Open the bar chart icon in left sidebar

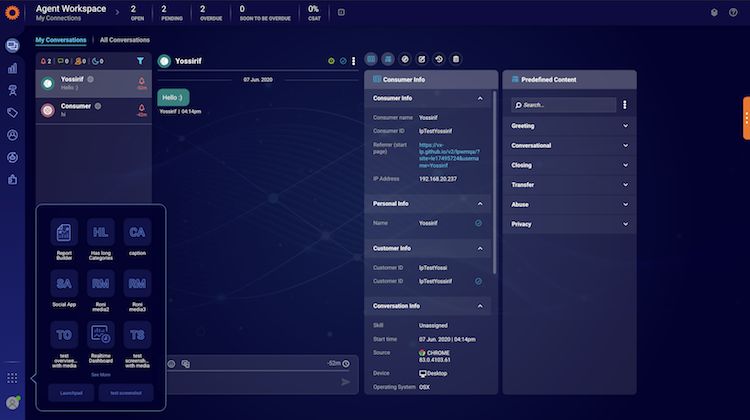coord(12,69)
